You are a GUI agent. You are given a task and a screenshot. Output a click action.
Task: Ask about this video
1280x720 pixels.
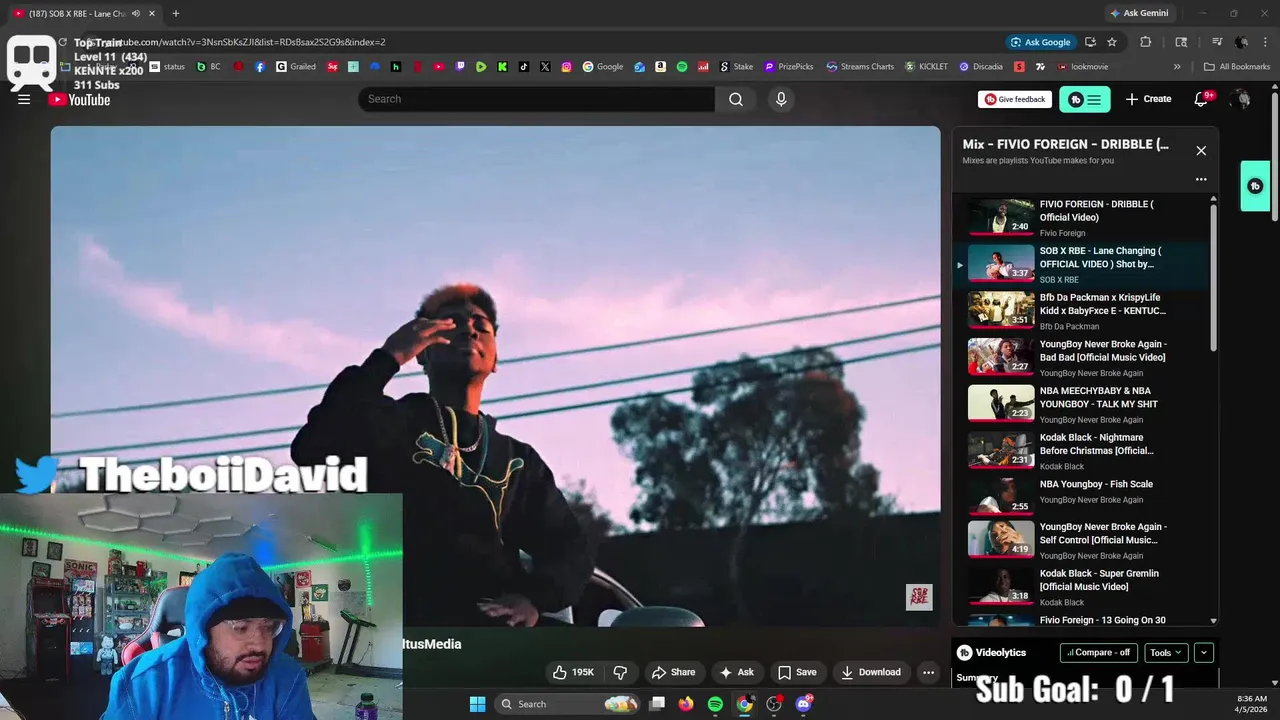[x=737, y=672]
